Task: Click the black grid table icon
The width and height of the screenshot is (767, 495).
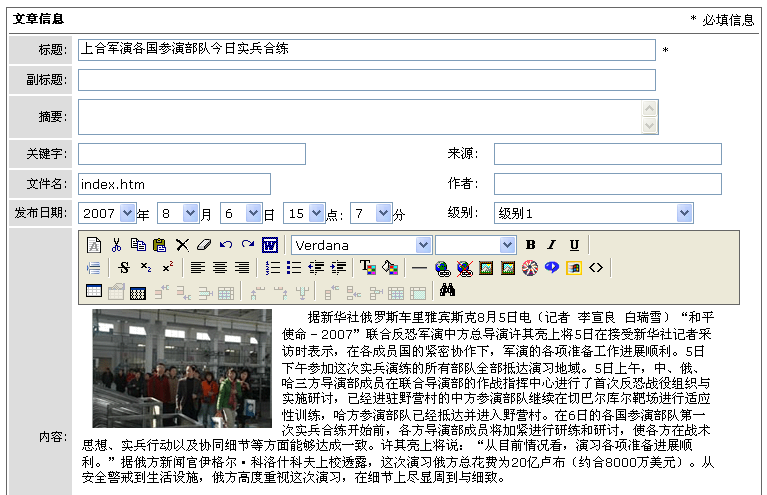Action: coord(137,293)
